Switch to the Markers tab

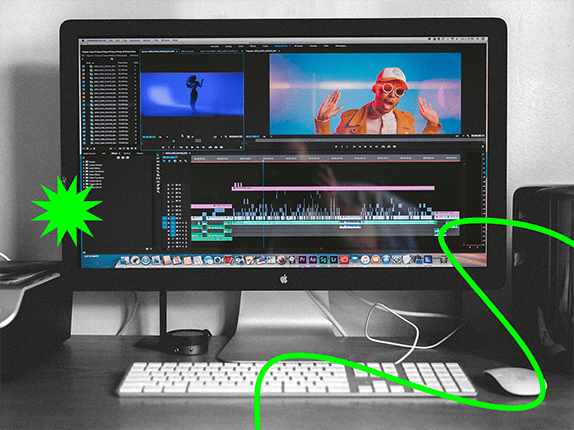click(x=127, y=153)
